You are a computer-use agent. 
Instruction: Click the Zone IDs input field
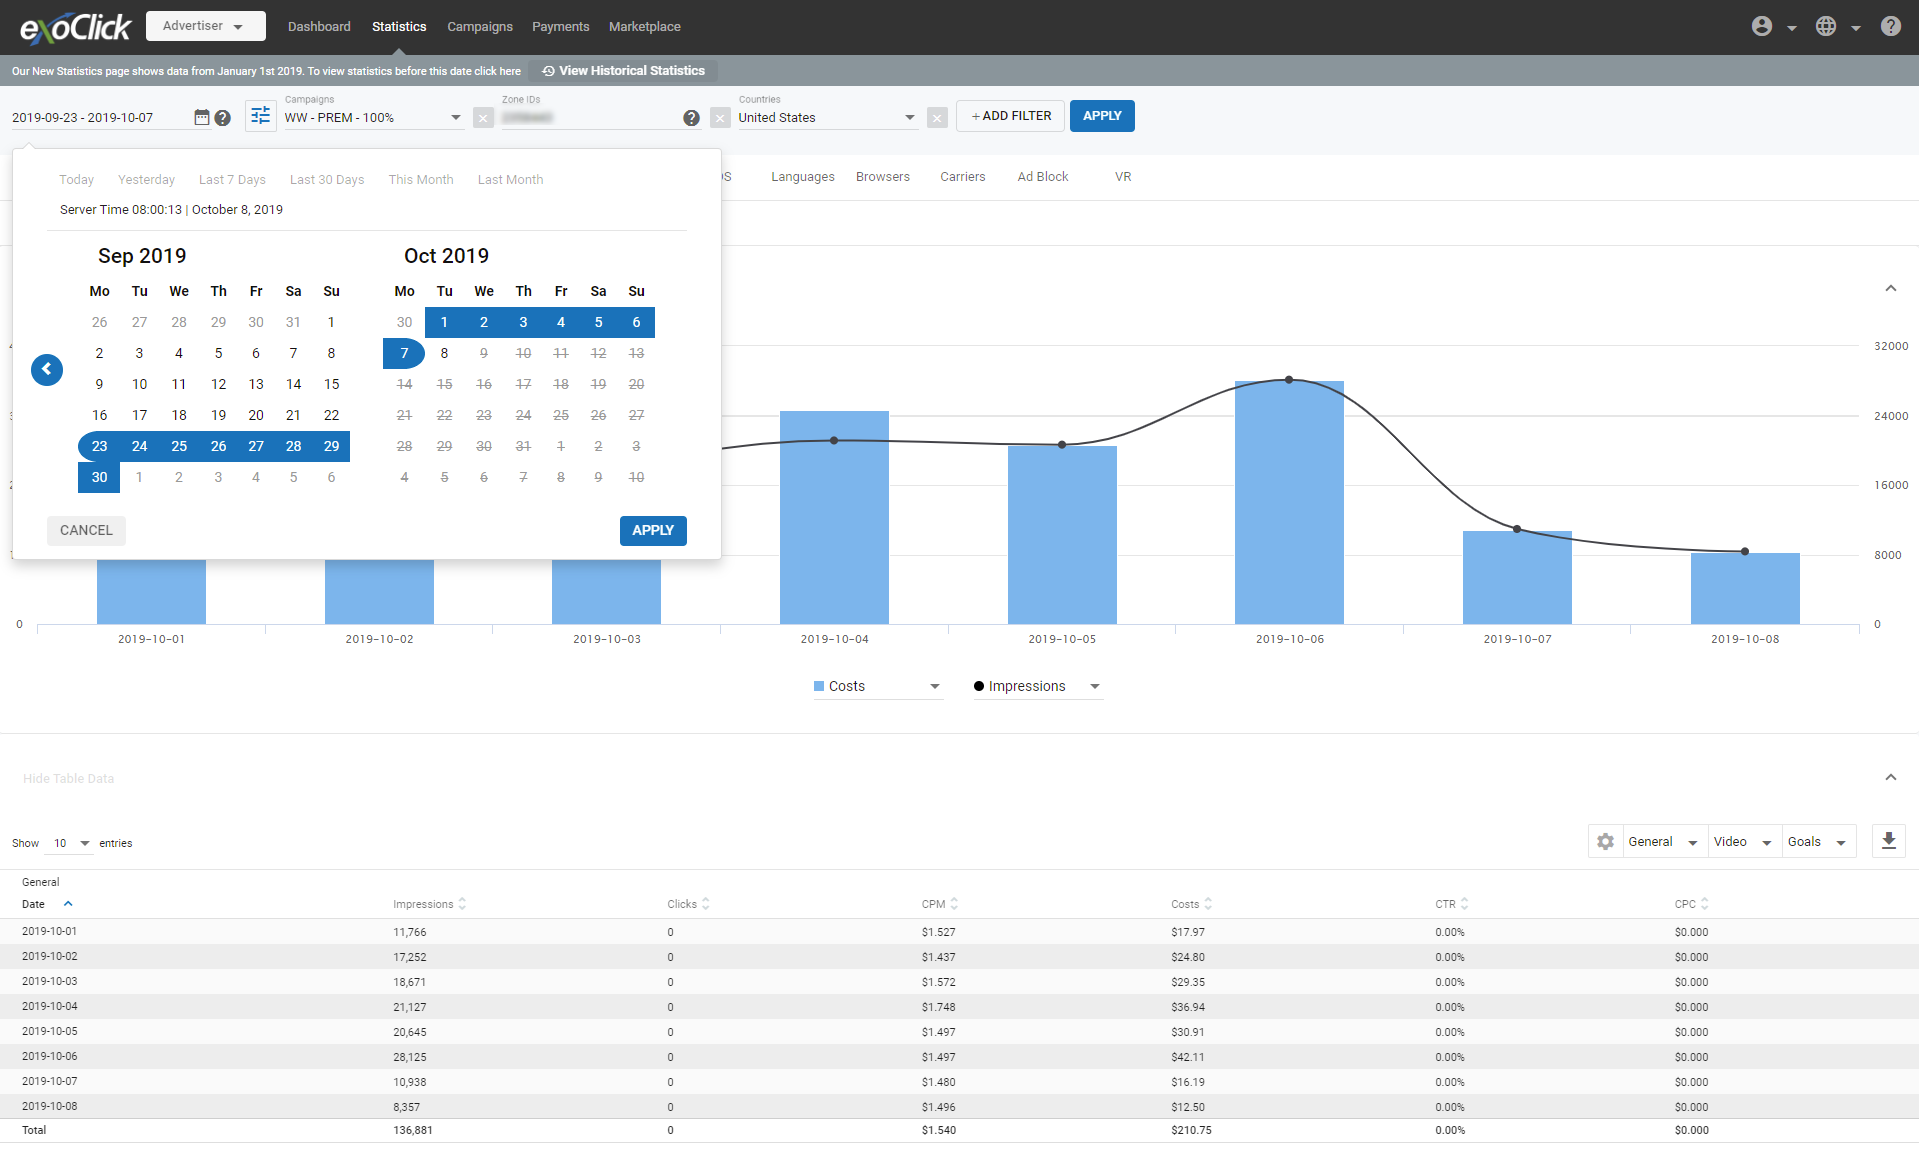[x=590, y=118]
